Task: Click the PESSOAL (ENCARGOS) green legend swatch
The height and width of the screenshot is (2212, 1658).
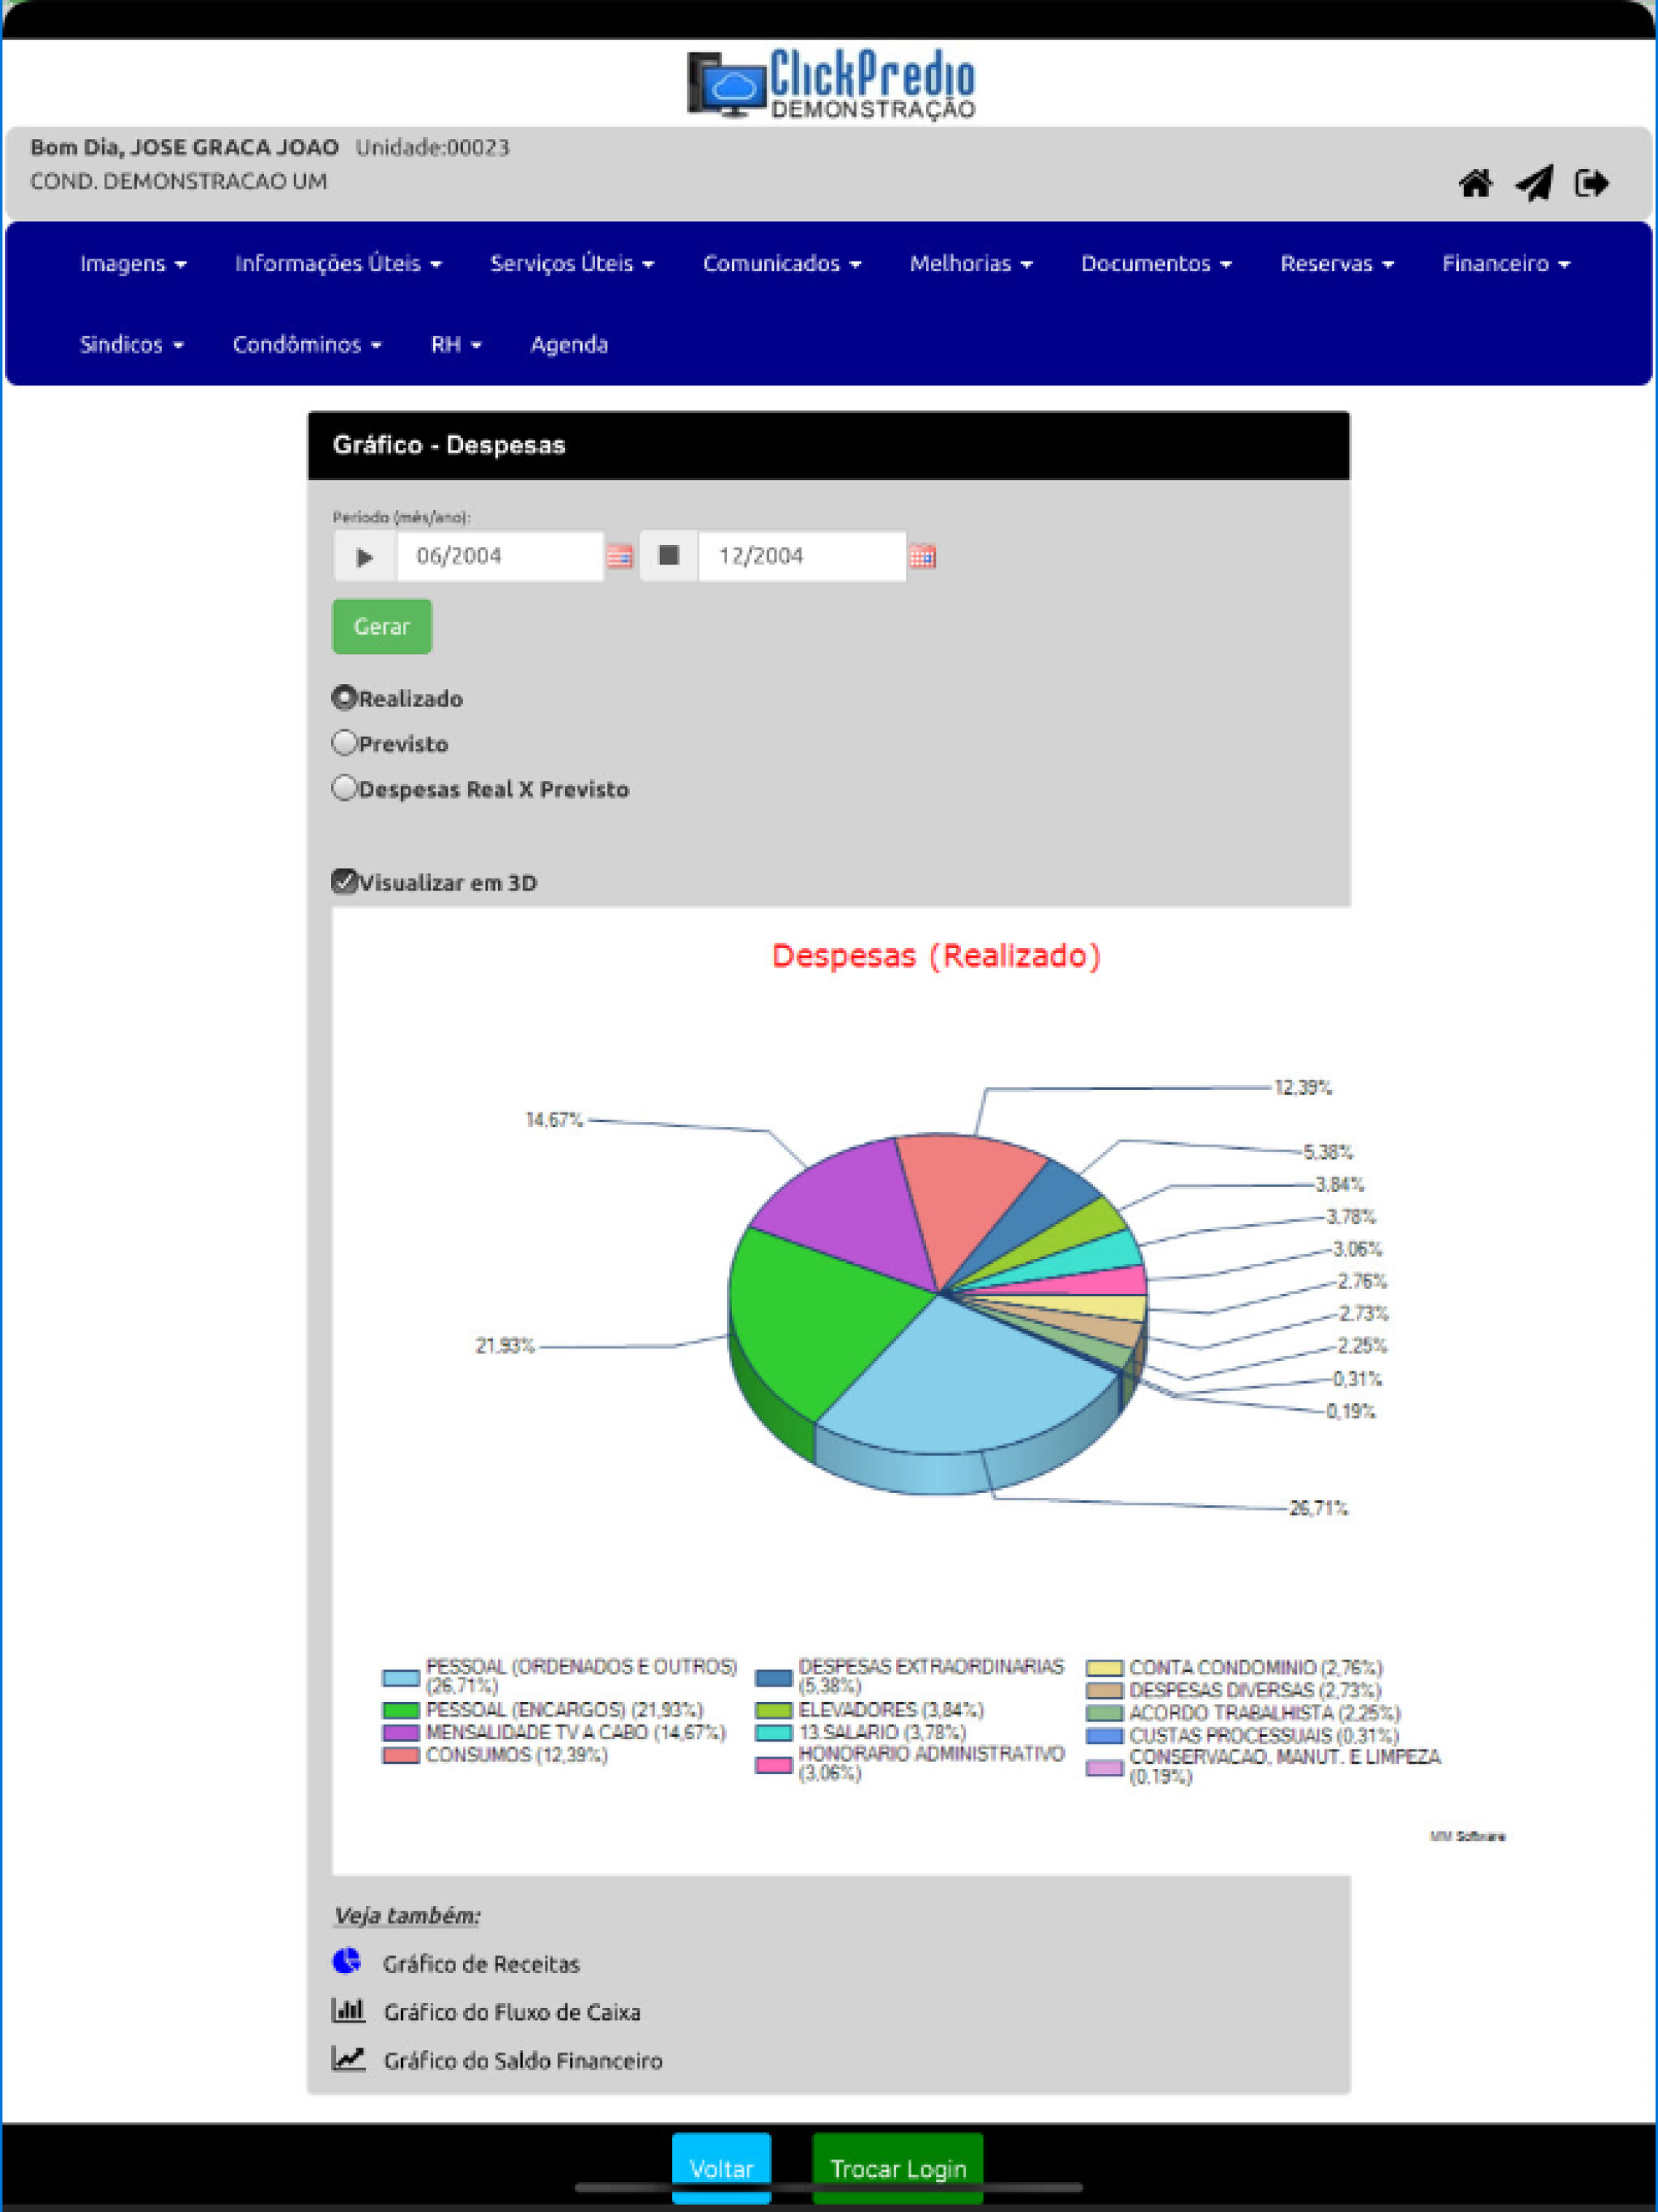Action: [400, 1710]
